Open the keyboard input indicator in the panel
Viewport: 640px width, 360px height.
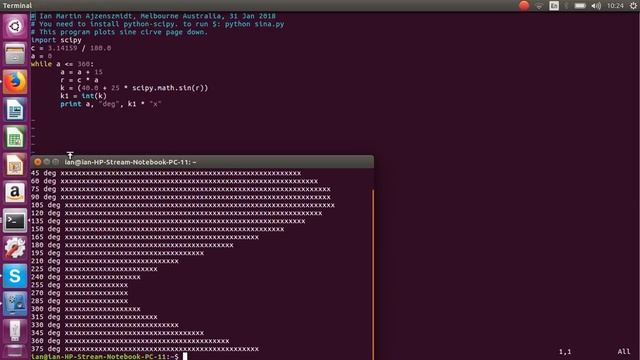(x=554, y=5)
